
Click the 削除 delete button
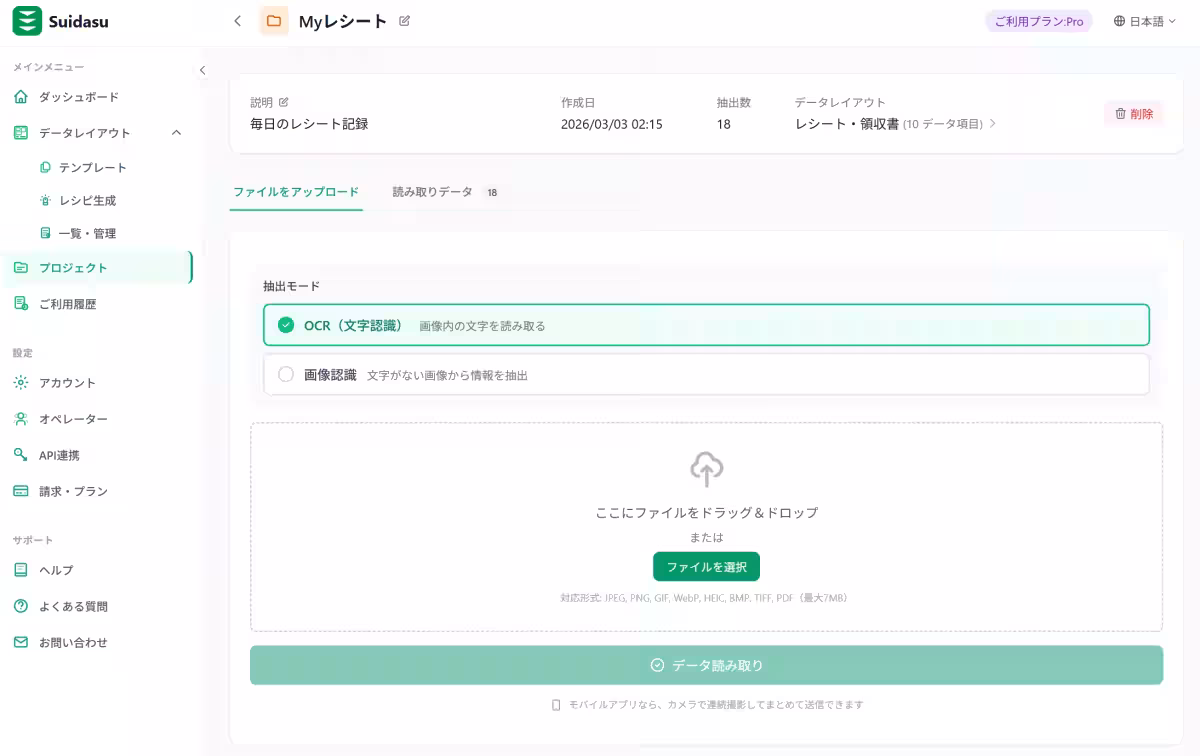tap(1133, 114)
